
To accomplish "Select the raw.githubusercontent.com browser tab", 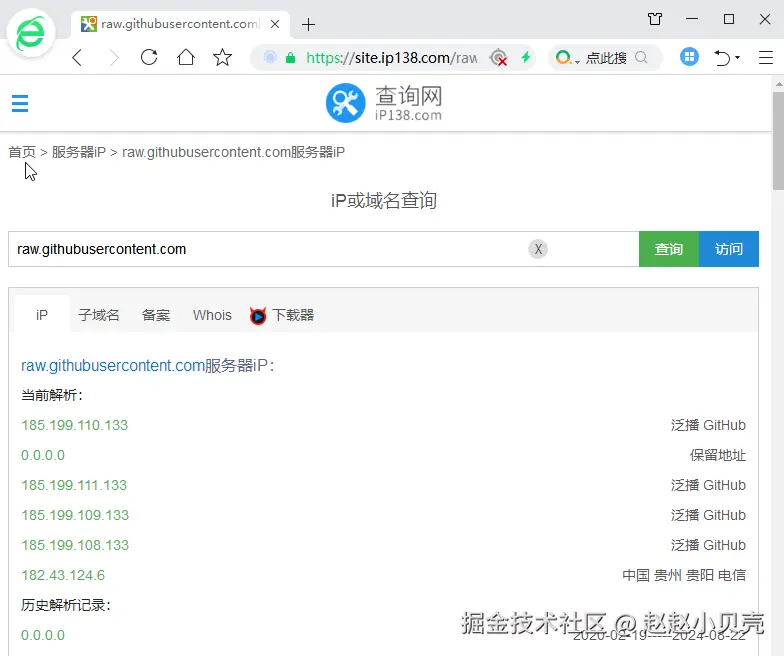I will pyautogui.click(x=180, y=24).
